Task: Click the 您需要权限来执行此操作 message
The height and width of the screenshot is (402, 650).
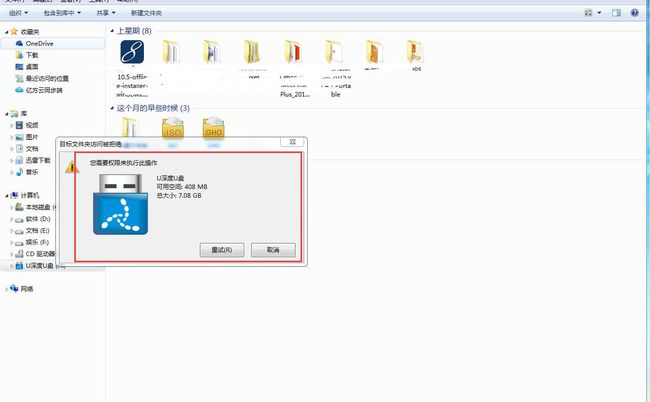Action: point(124,163)
